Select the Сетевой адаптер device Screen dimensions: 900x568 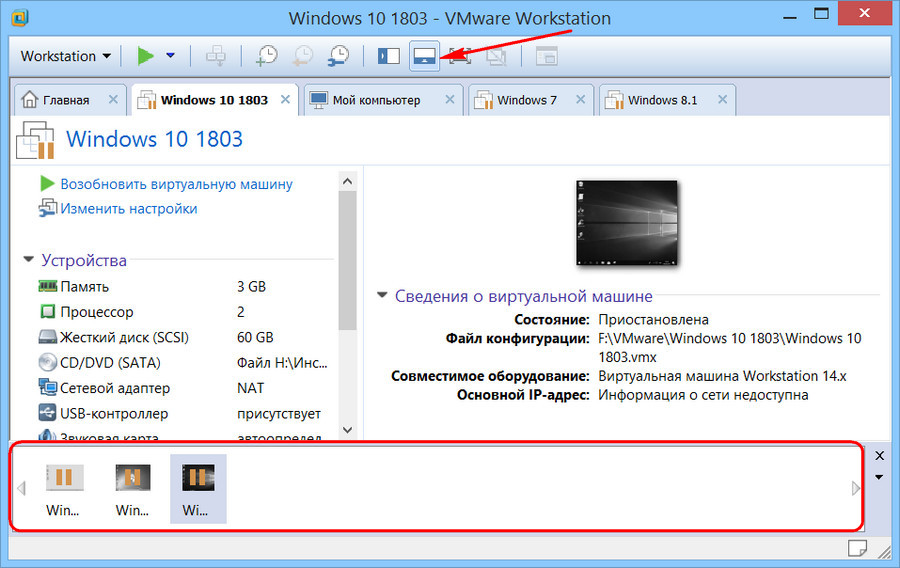(115, 388)
